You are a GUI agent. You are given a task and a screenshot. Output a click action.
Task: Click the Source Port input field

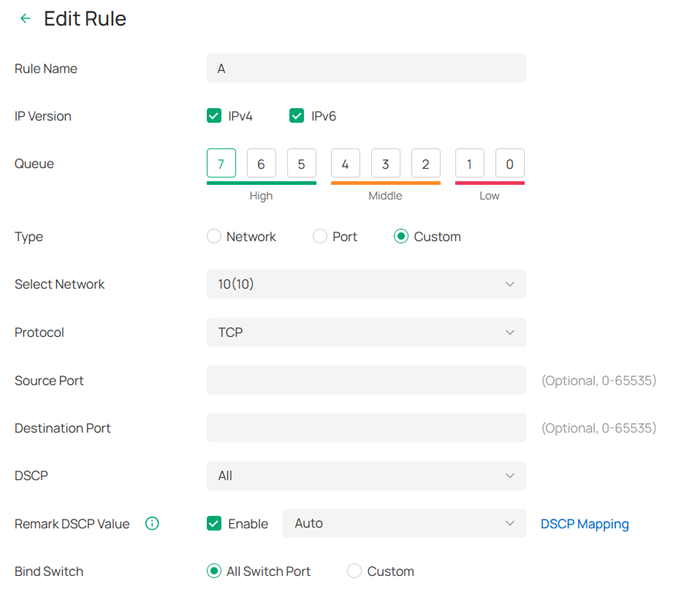coord(365,380)
